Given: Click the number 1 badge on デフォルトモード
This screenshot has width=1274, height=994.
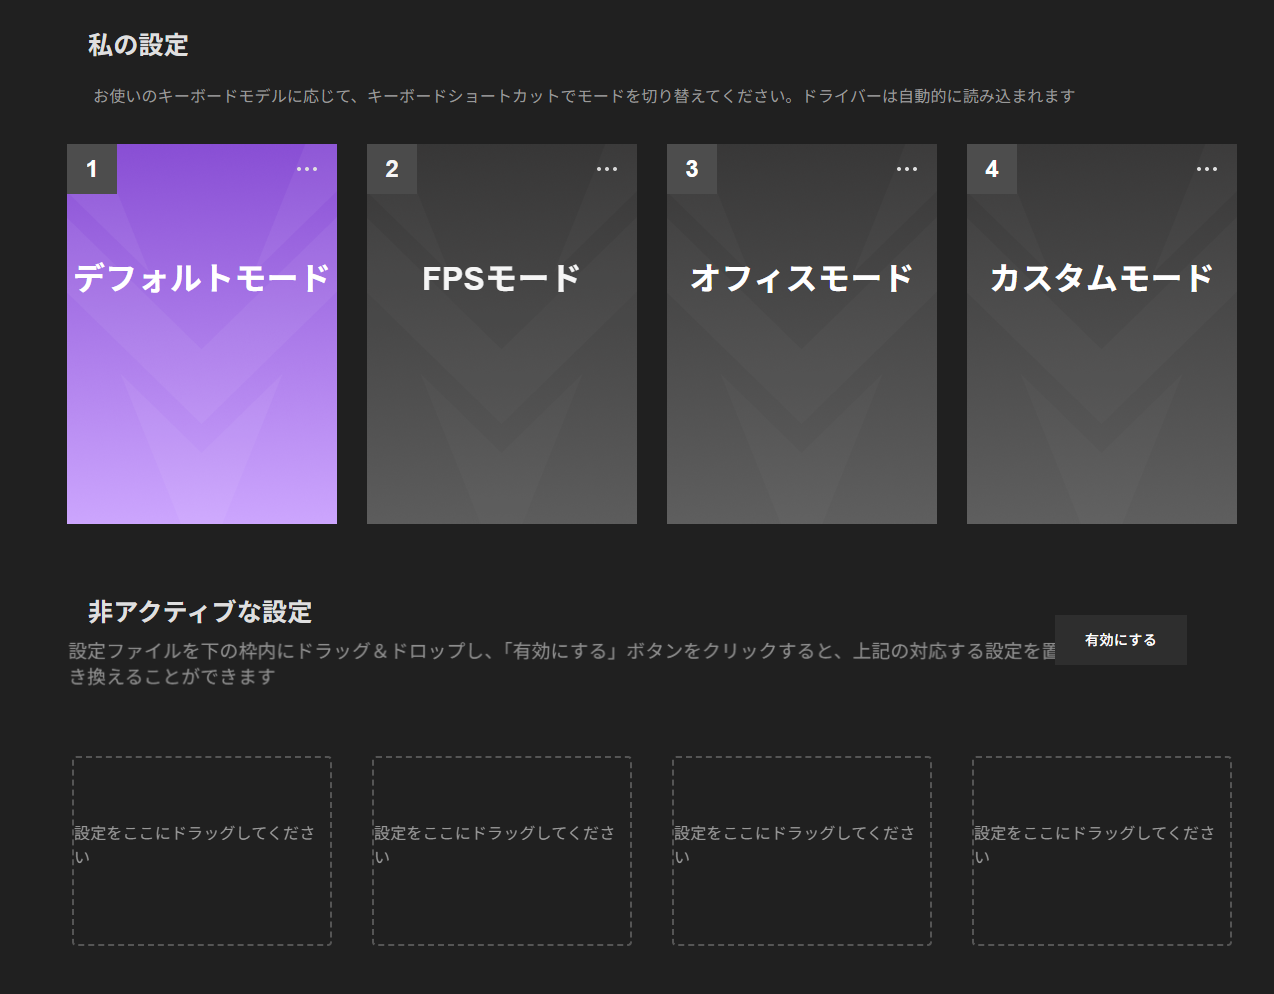Looking at the screenshot, I should [92, 169].
